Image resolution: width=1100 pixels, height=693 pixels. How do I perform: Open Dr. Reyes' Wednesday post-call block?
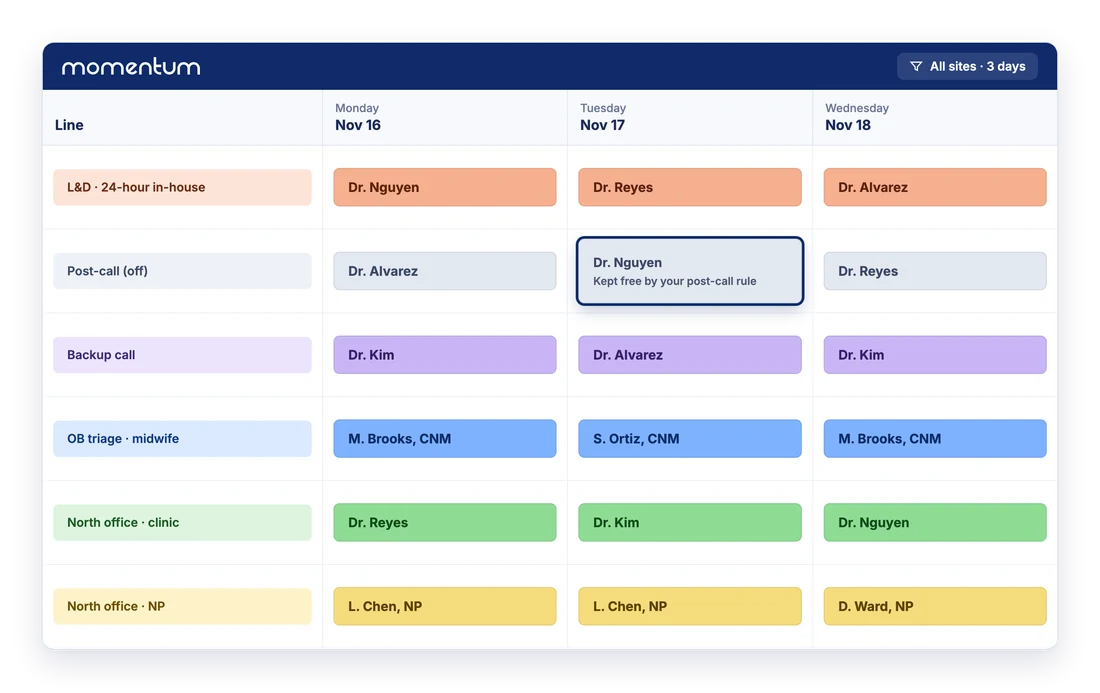[x=934, y=271]
